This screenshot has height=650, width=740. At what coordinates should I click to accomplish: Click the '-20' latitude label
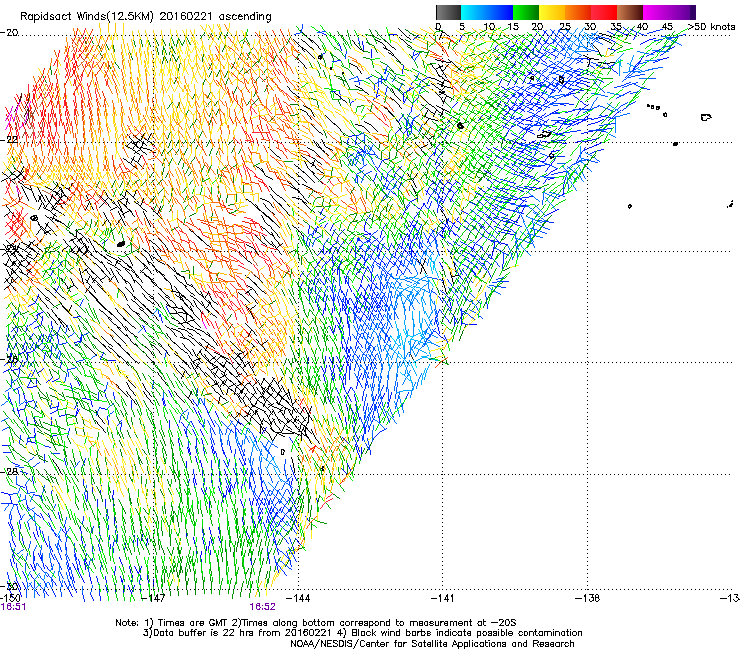tap(9, 33)
